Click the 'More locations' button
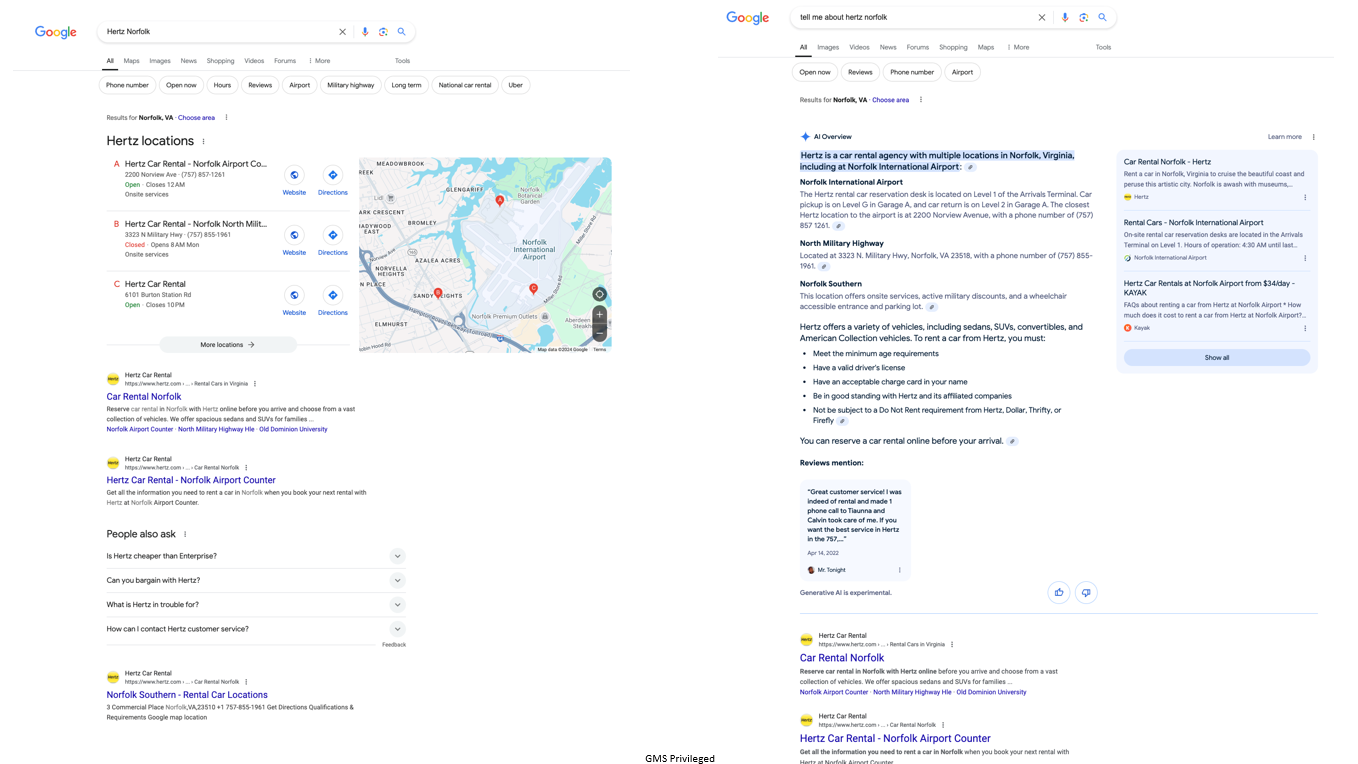 228,345
